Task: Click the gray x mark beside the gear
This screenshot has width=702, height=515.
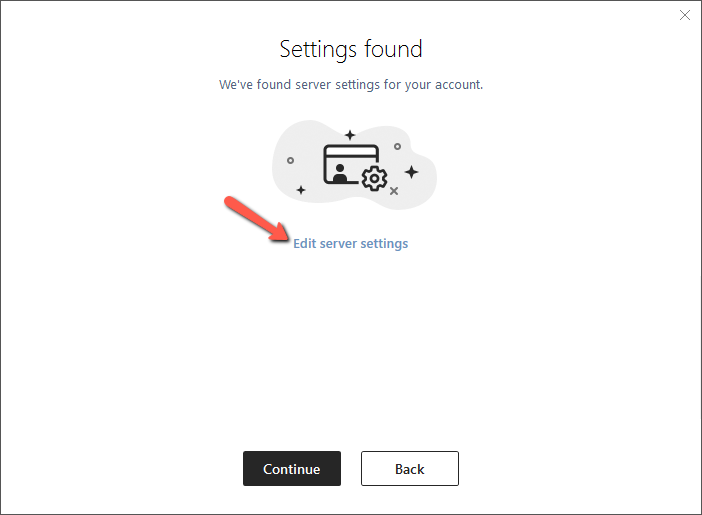Action: (x=394, y=191)
